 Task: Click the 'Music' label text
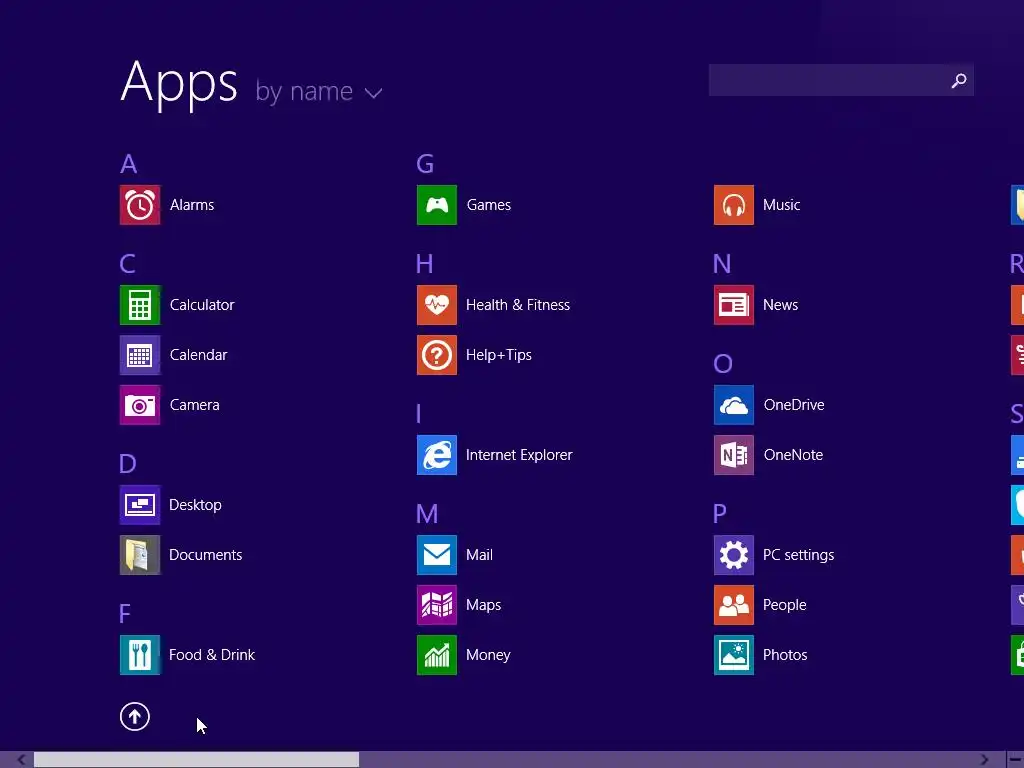pyautogui.click(x=782, y=205)
